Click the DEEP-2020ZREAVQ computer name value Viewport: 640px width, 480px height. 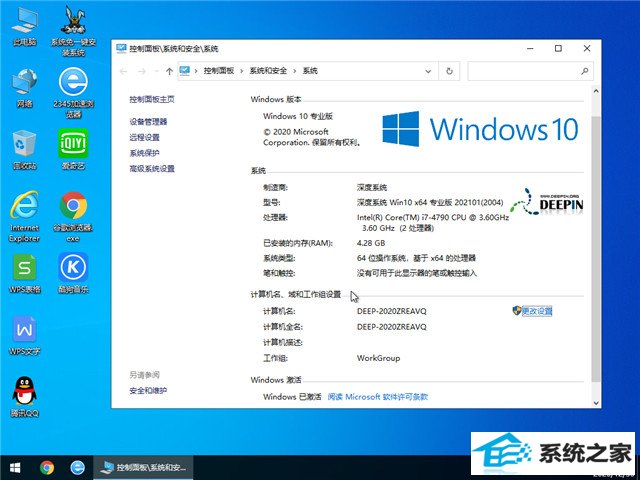pyautogui.click(x=391, y=311)
